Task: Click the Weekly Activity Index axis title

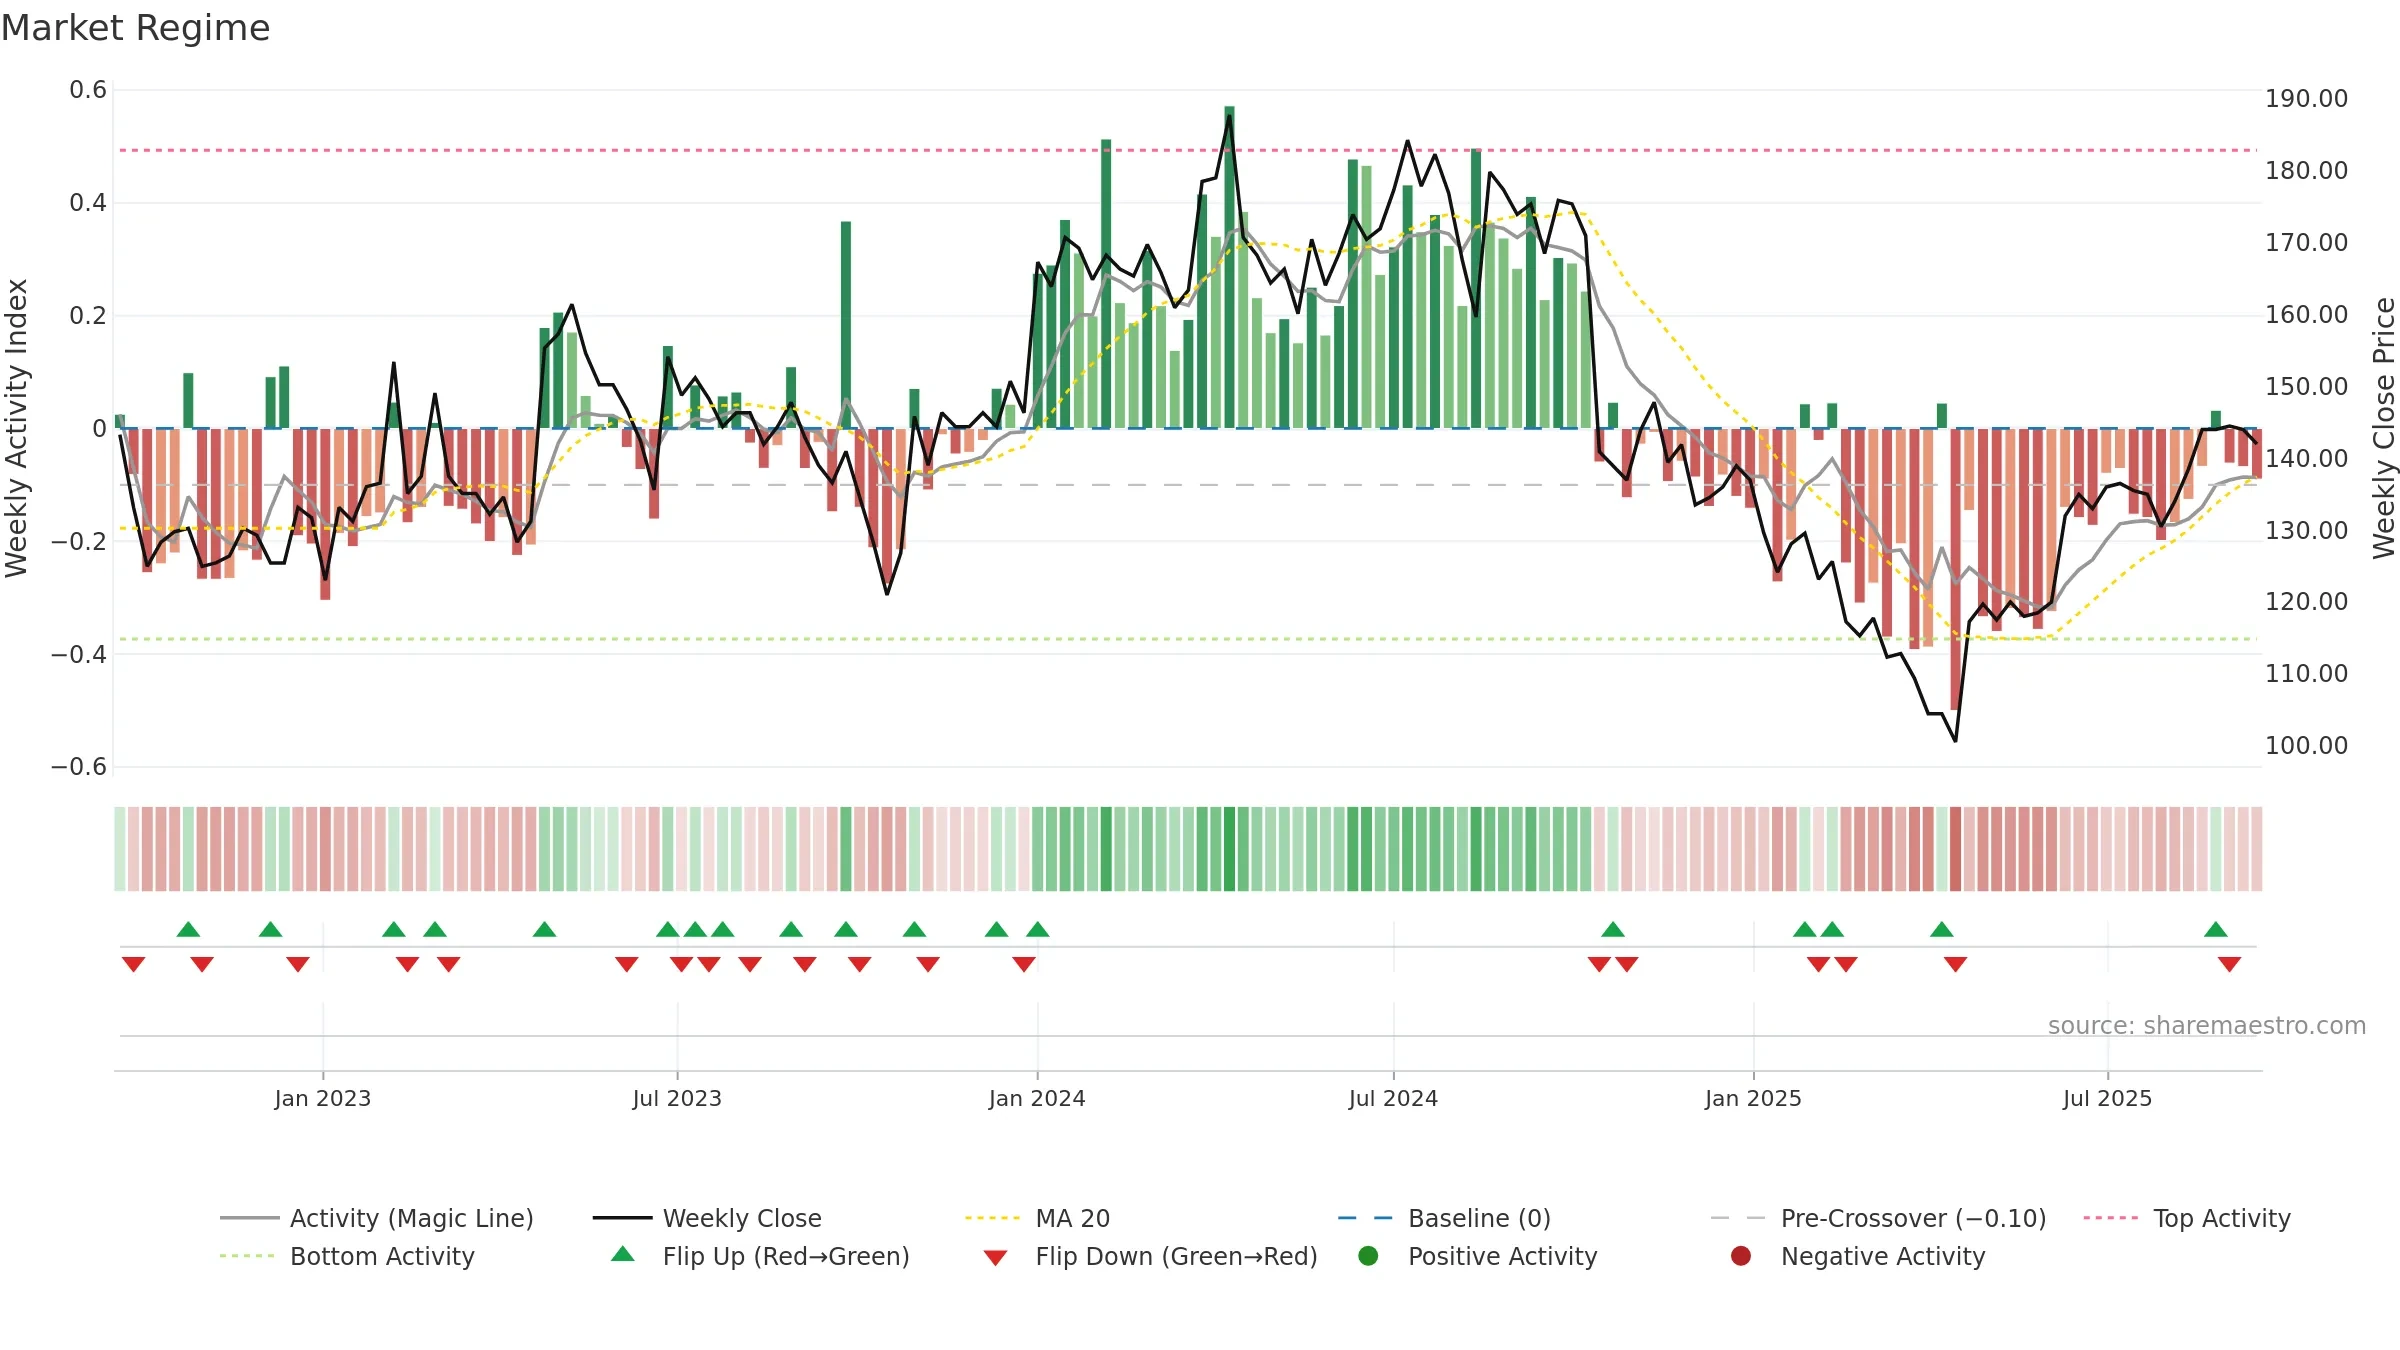Action: tap(16, 428)
